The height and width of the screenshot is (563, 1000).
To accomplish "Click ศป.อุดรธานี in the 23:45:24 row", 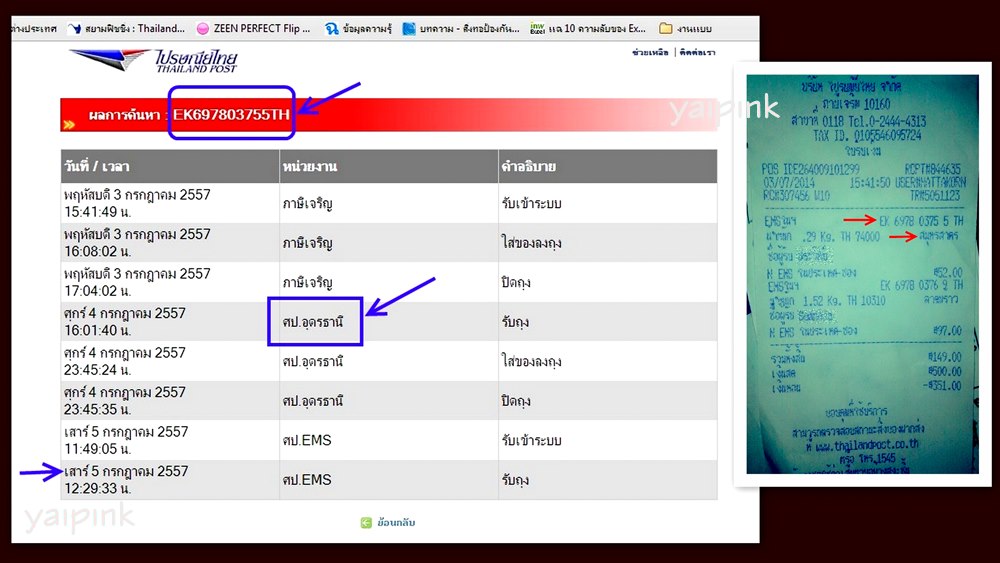I will 312,362.
